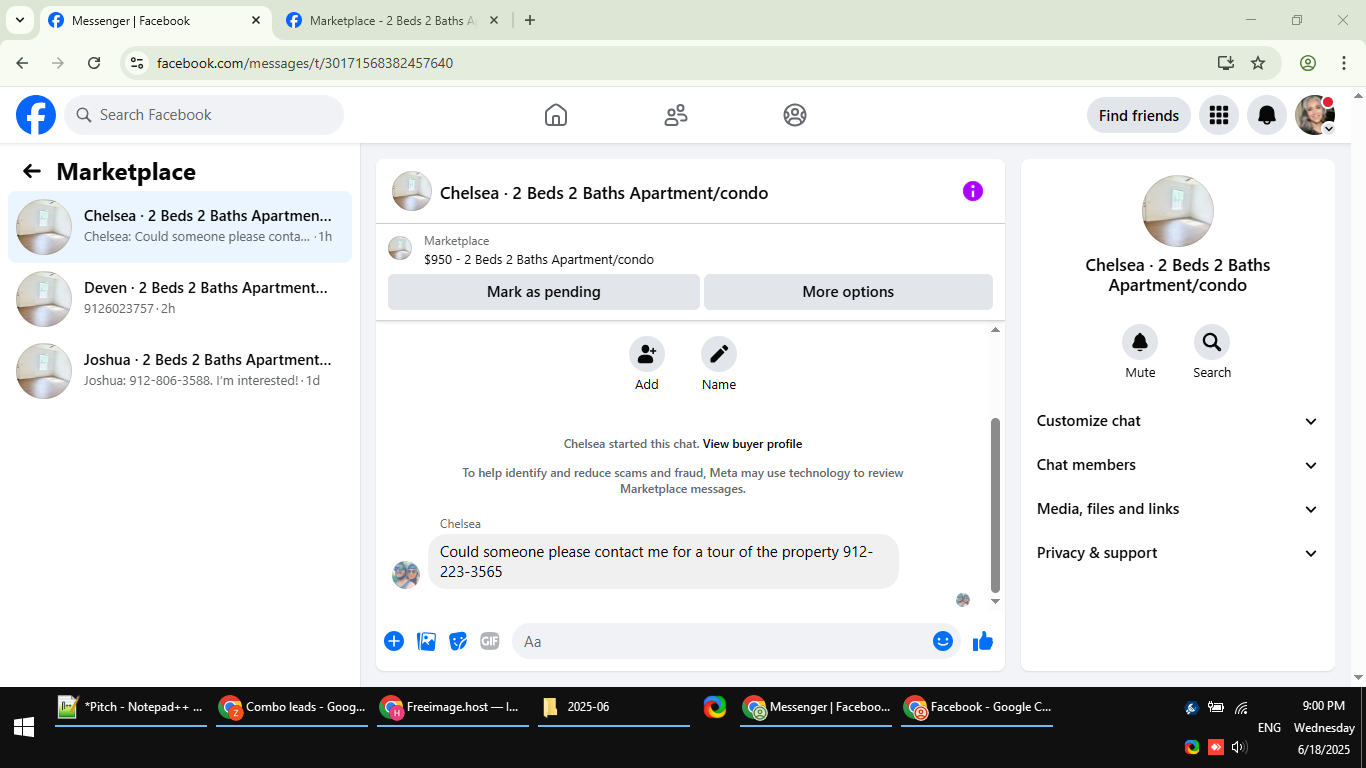The width and height of the screenshot is (1366, 768).
Task: Search in conversation with the magnifier icon
Action: [1212, 343]
